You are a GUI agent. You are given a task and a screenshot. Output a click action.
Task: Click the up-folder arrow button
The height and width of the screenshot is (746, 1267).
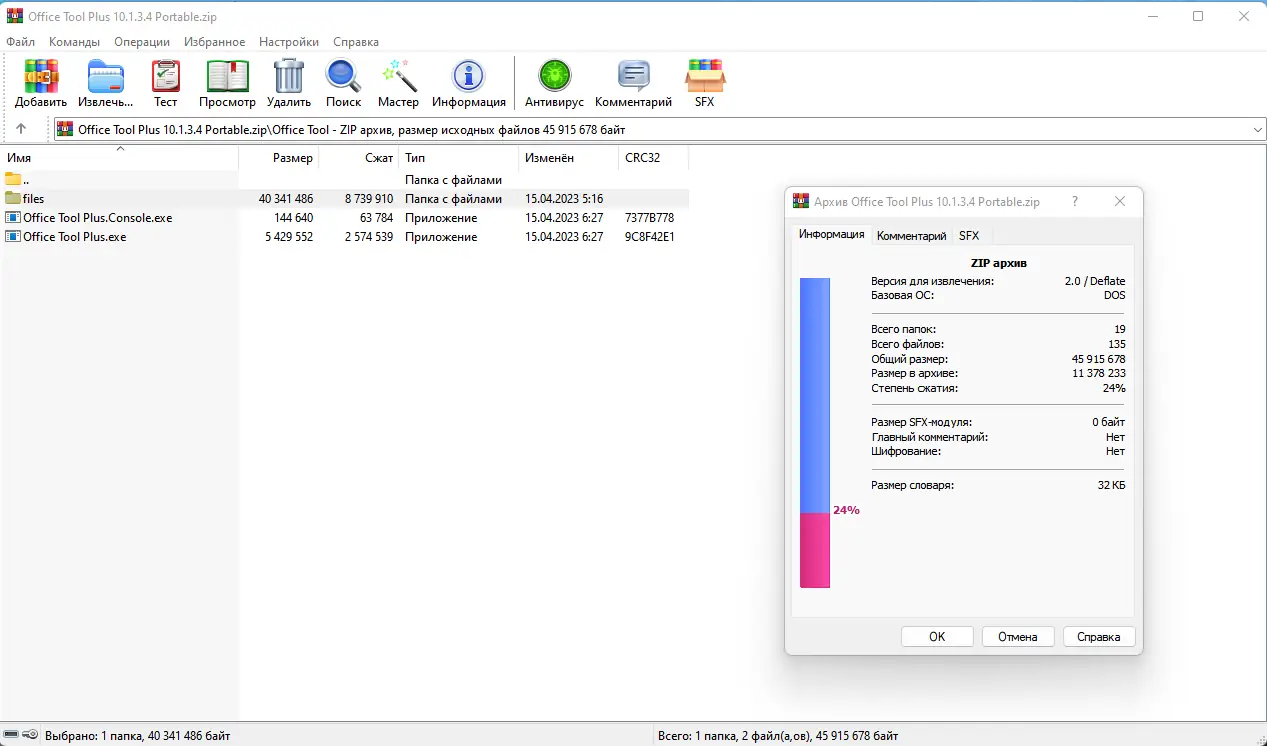(x=21, y=128)
